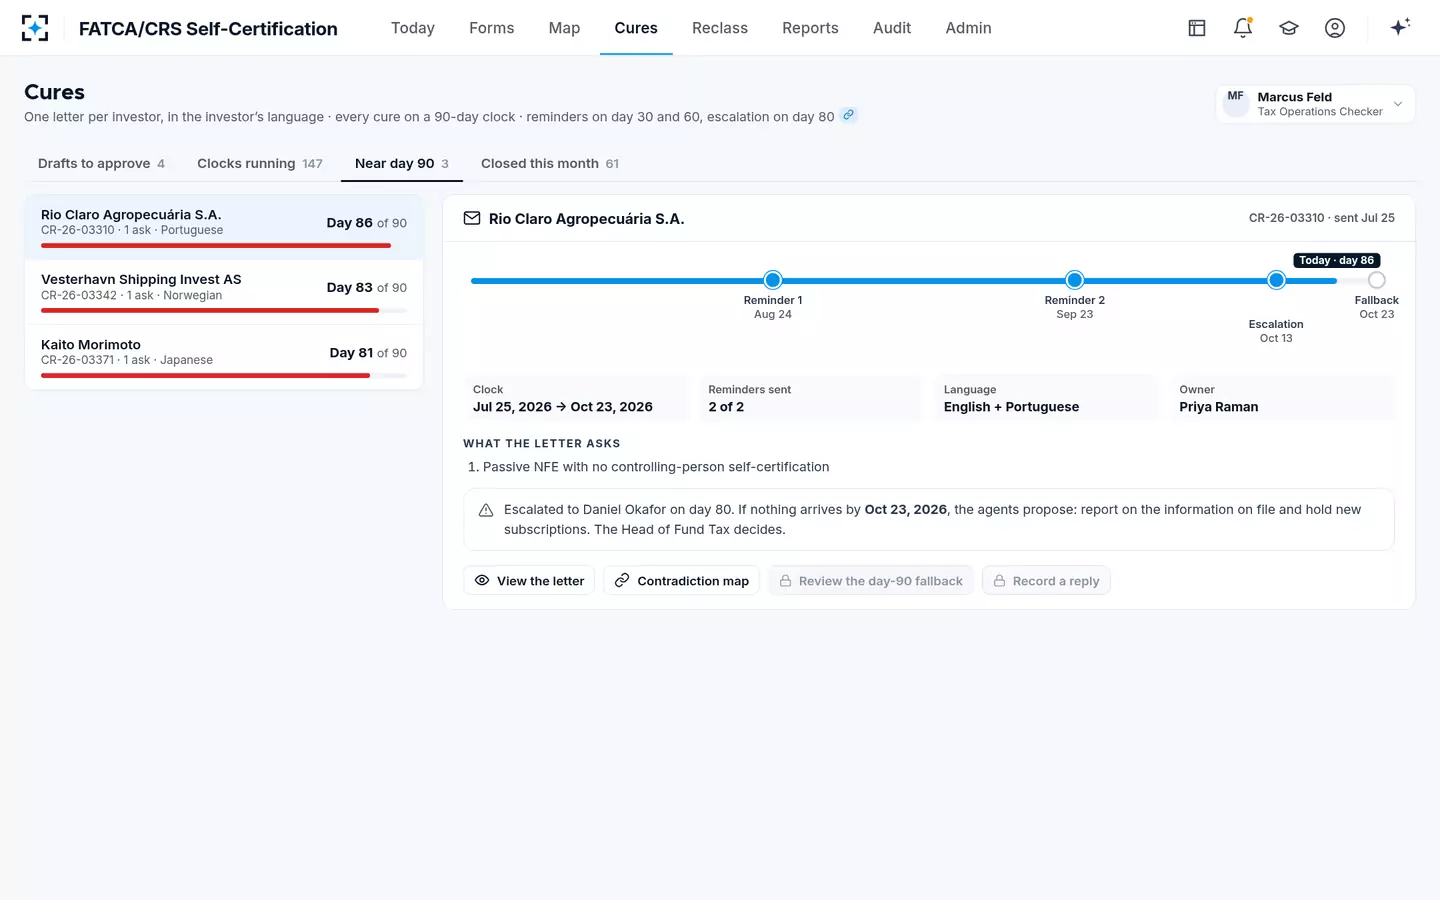Open the Audit tab
Viewport: 1440px width, 900px height.
pos(892,28)
